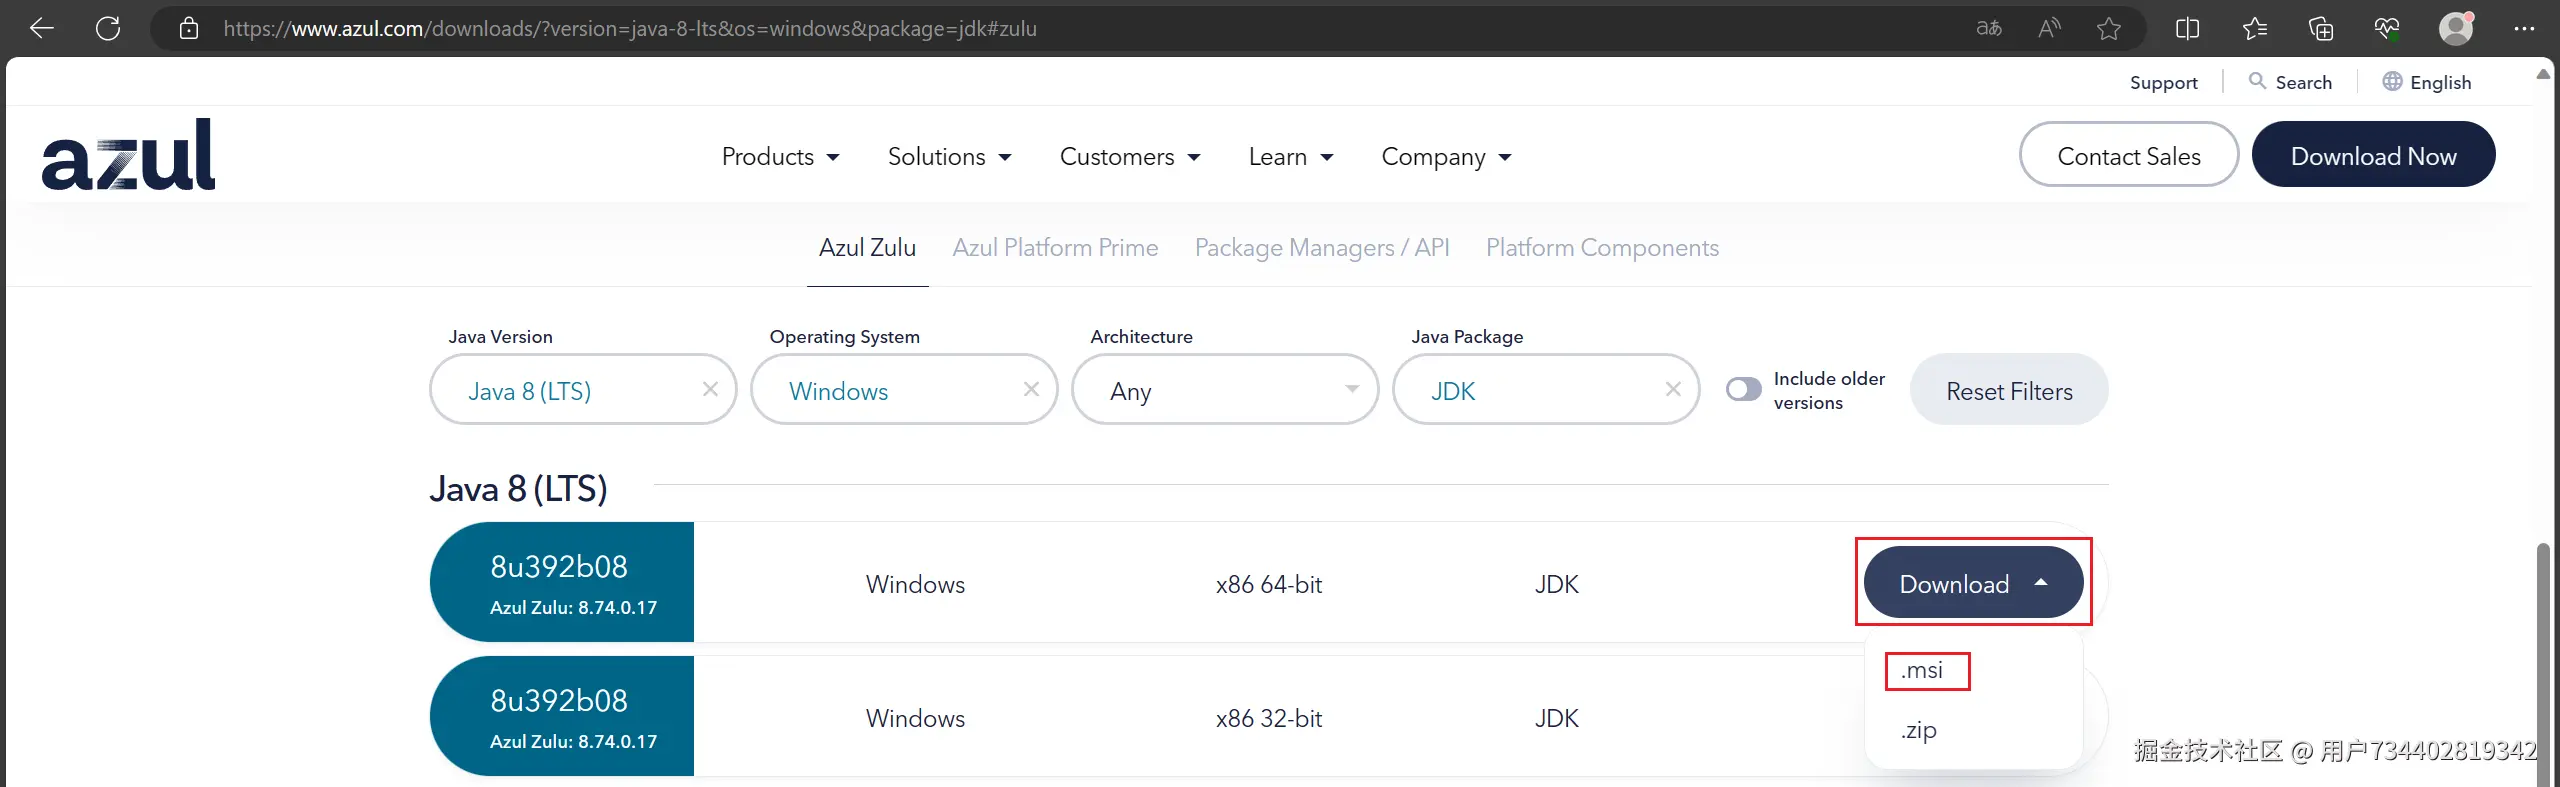Click the browser address bar URL

[x=630, y=28]
